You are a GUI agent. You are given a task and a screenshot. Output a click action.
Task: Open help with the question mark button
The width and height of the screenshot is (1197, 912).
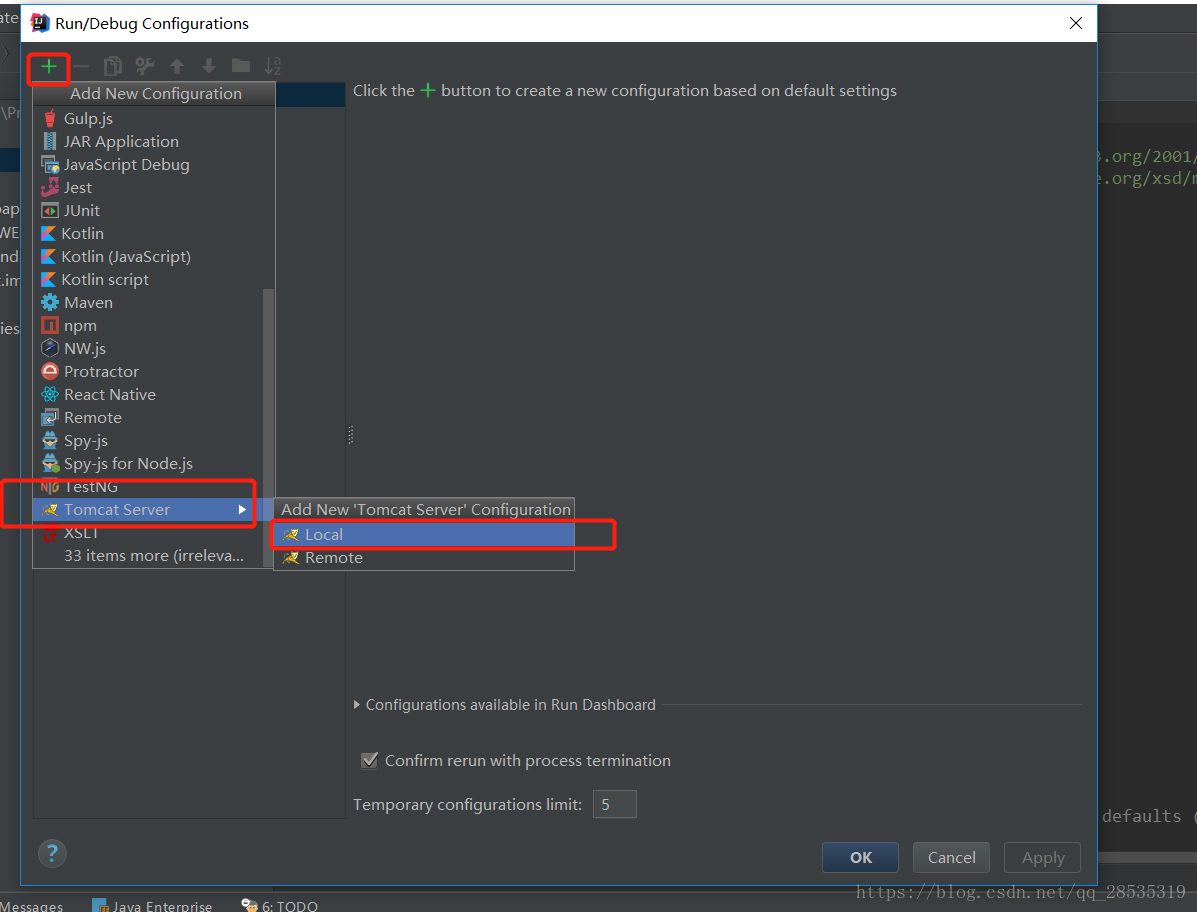(52, 853)
